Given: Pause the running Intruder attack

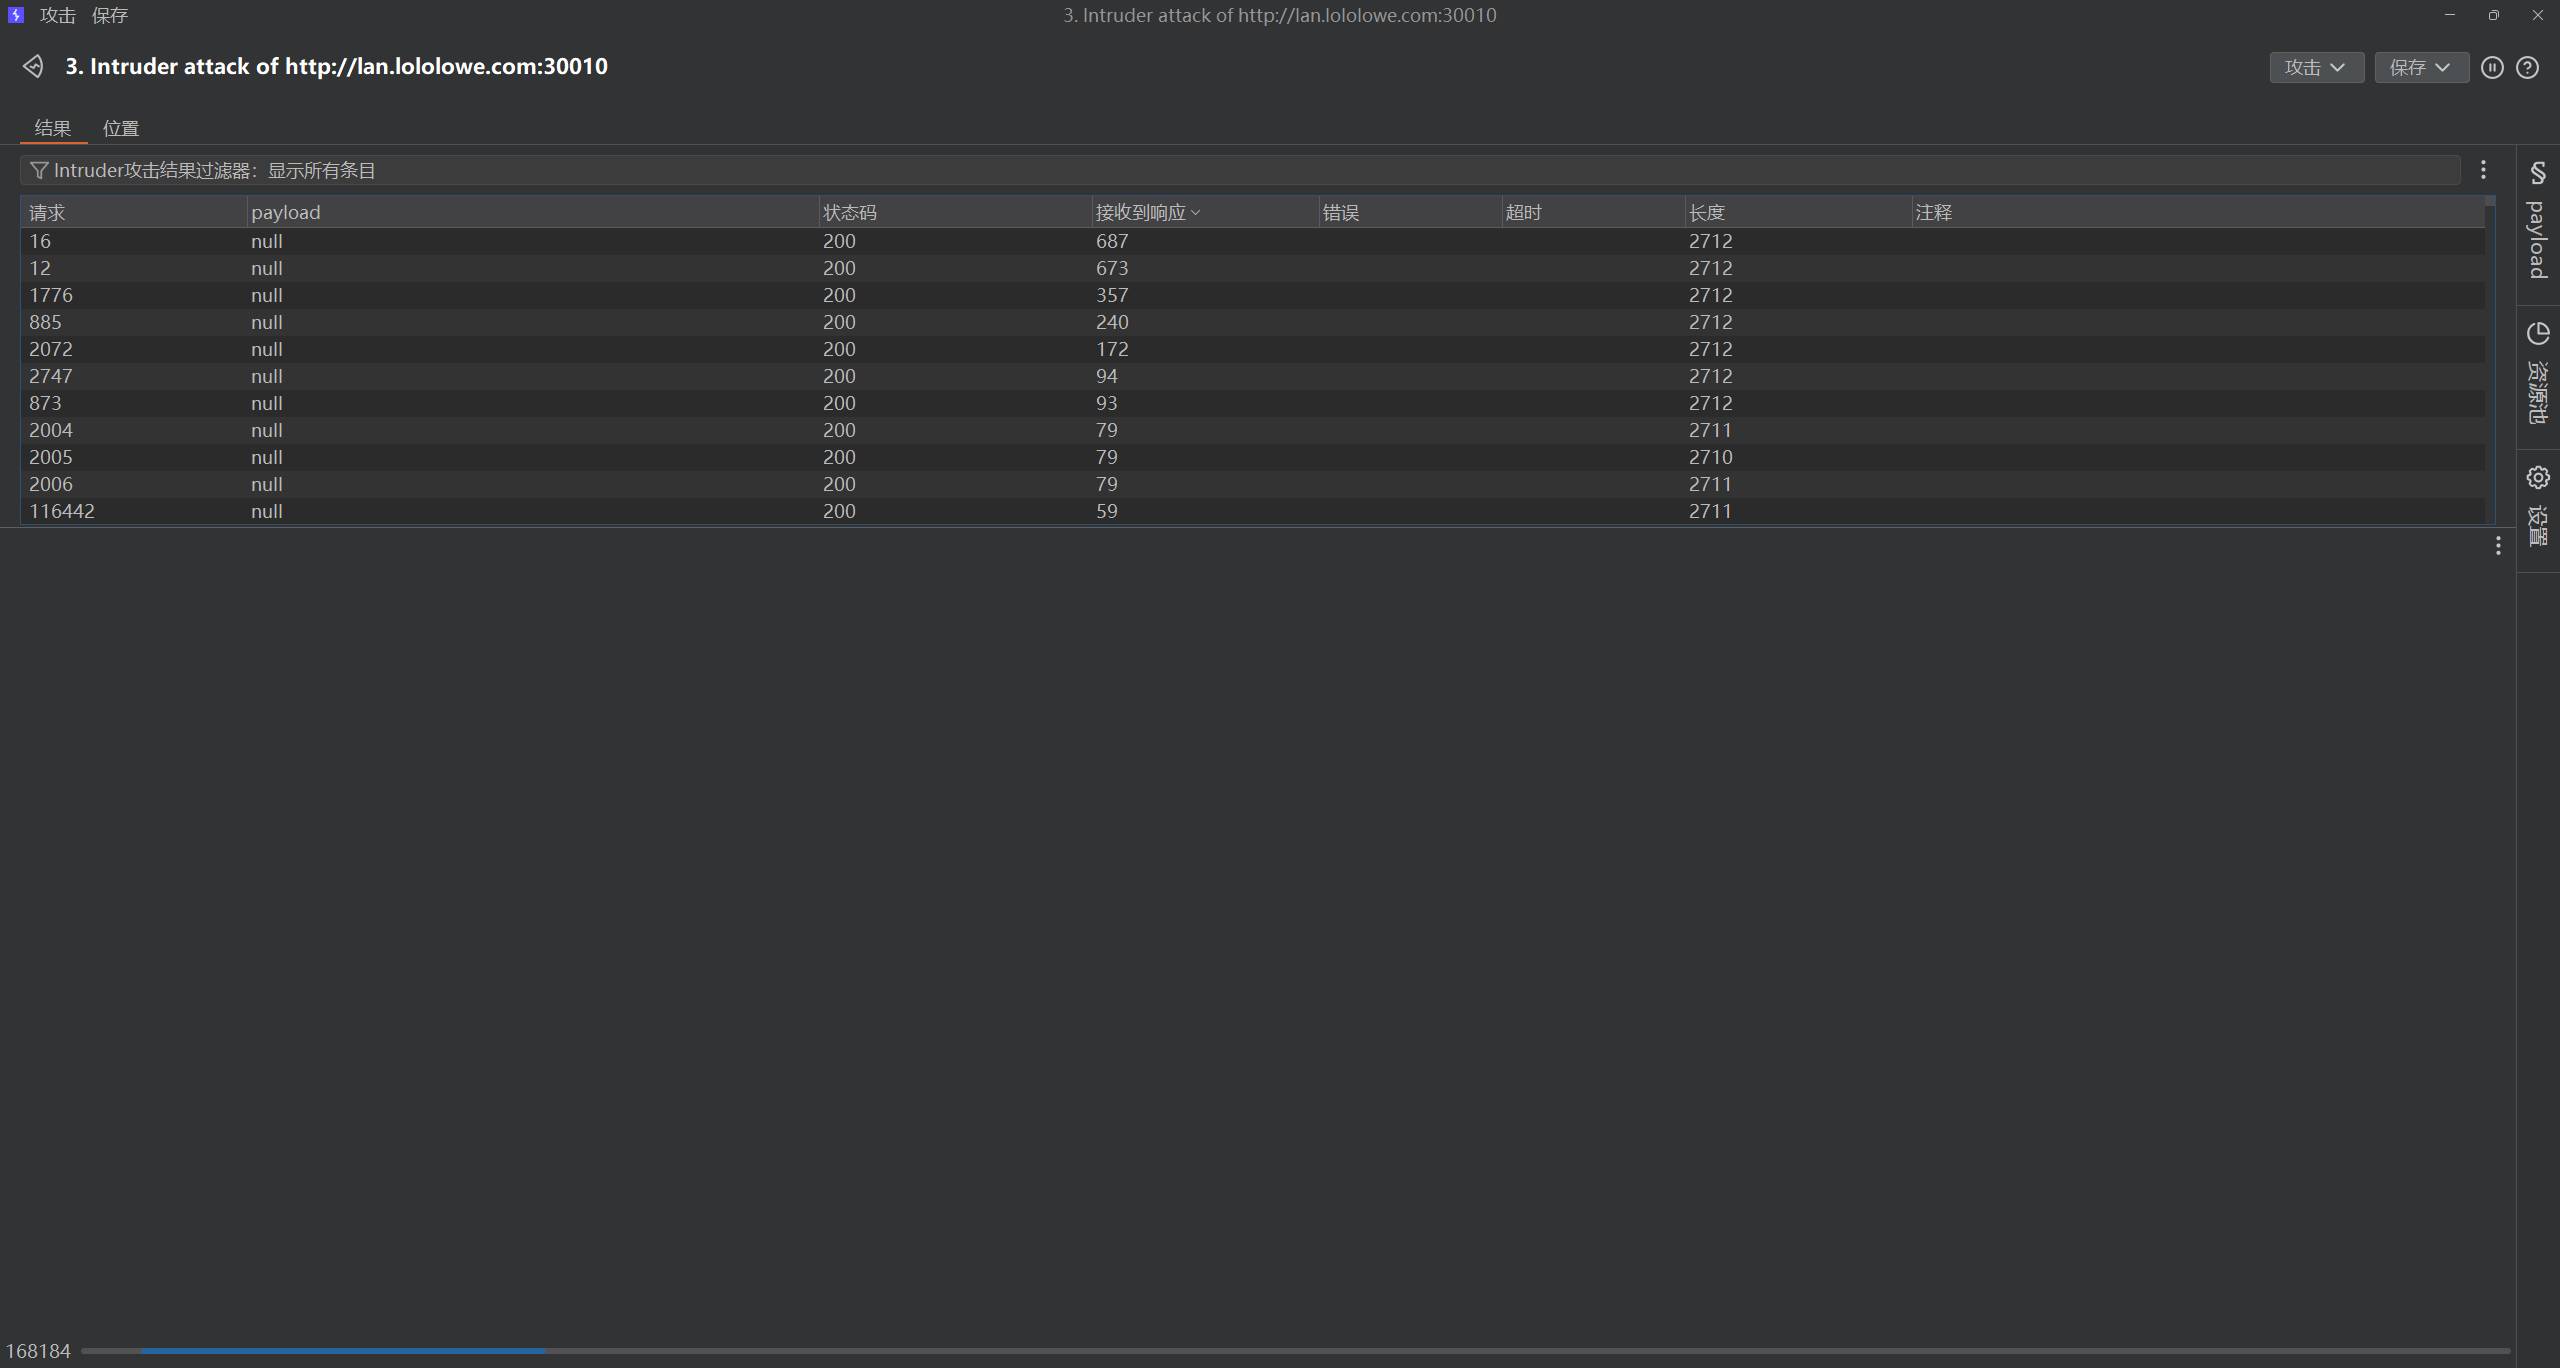Looking at the screenshot, I should coord(2492,67).
